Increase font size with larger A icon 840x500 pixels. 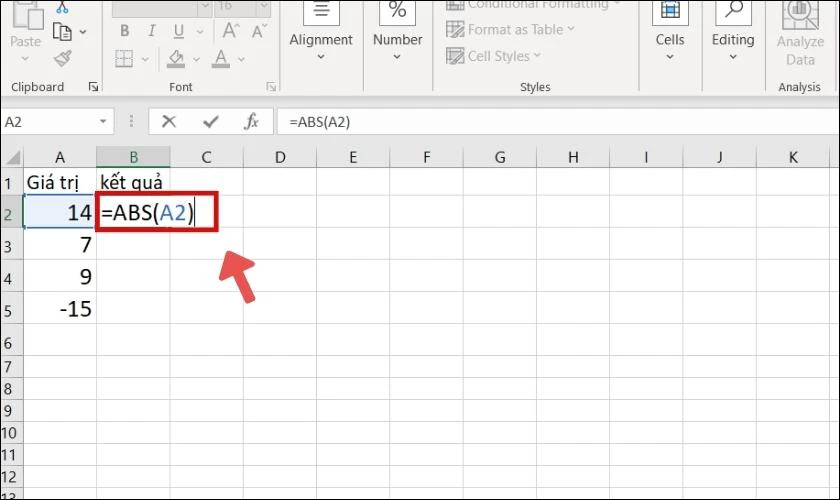[231, 31]
